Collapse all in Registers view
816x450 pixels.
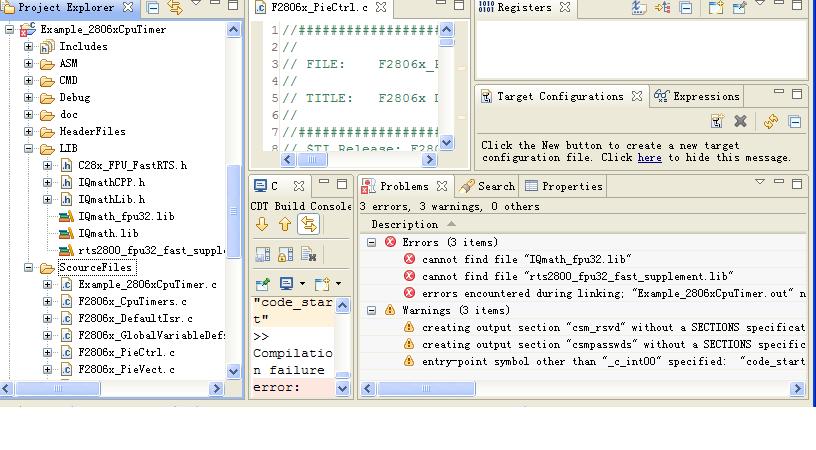click(x=686, y=7)
